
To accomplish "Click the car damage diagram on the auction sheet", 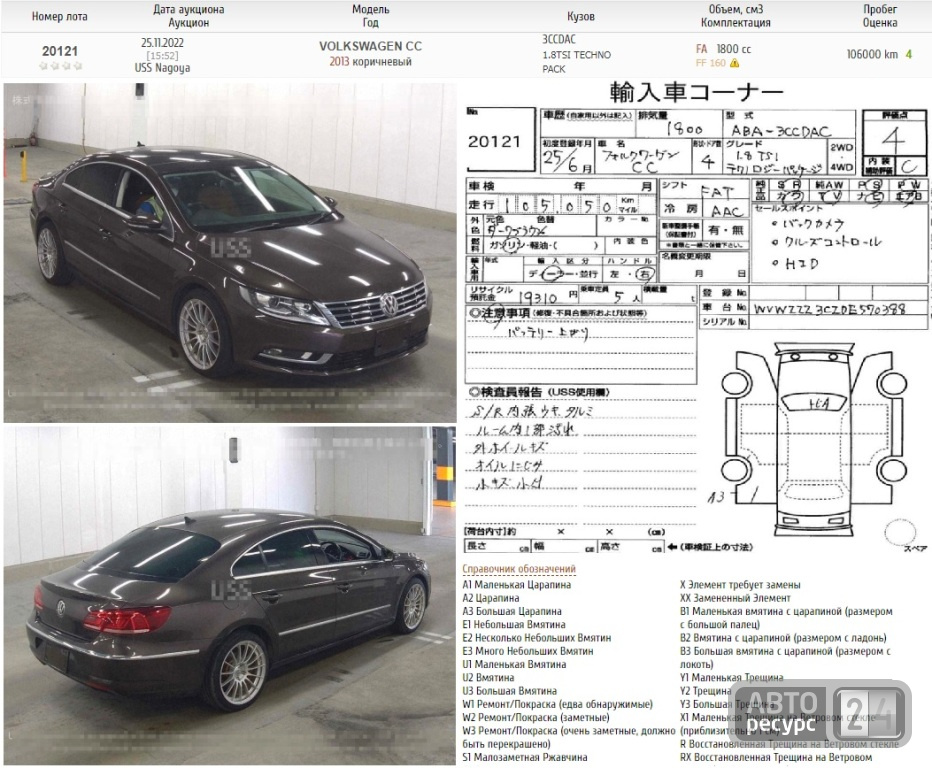I will [814, 441].
